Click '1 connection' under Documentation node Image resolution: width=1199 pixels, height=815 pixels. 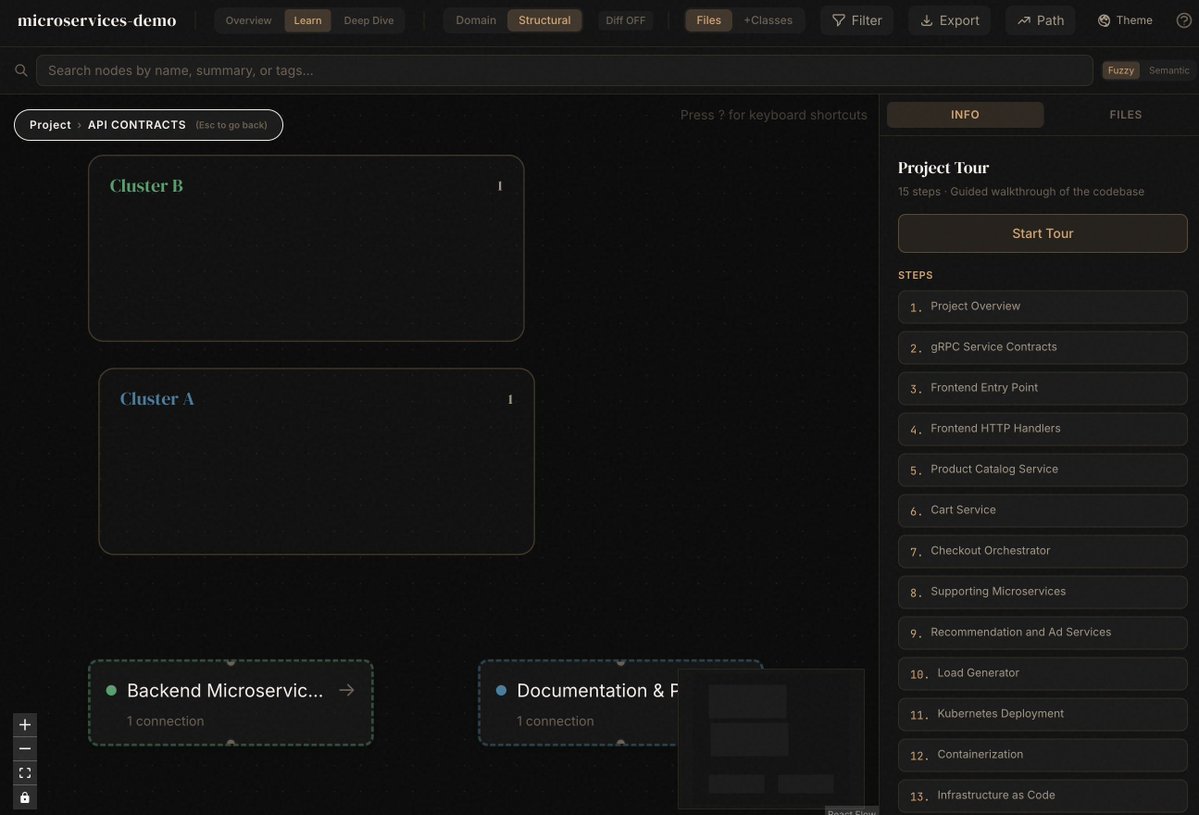pos(555,721)
